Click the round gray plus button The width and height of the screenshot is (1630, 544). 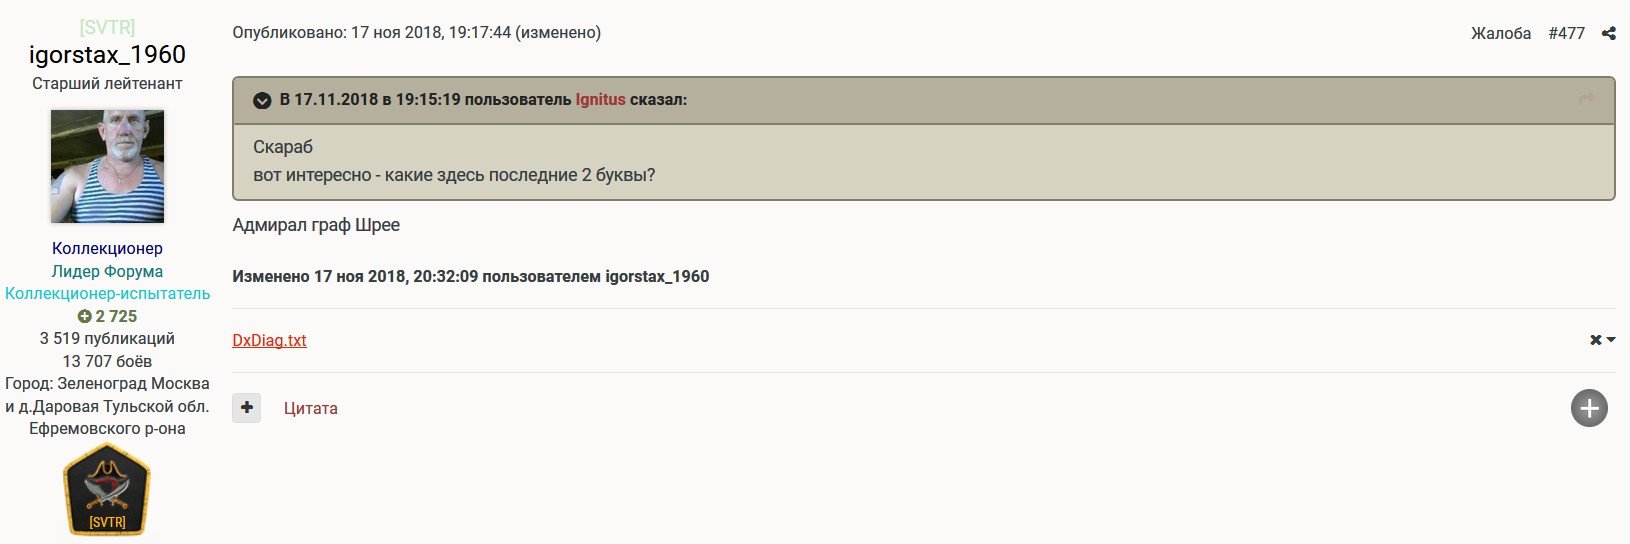click(x=1589, y=408)
